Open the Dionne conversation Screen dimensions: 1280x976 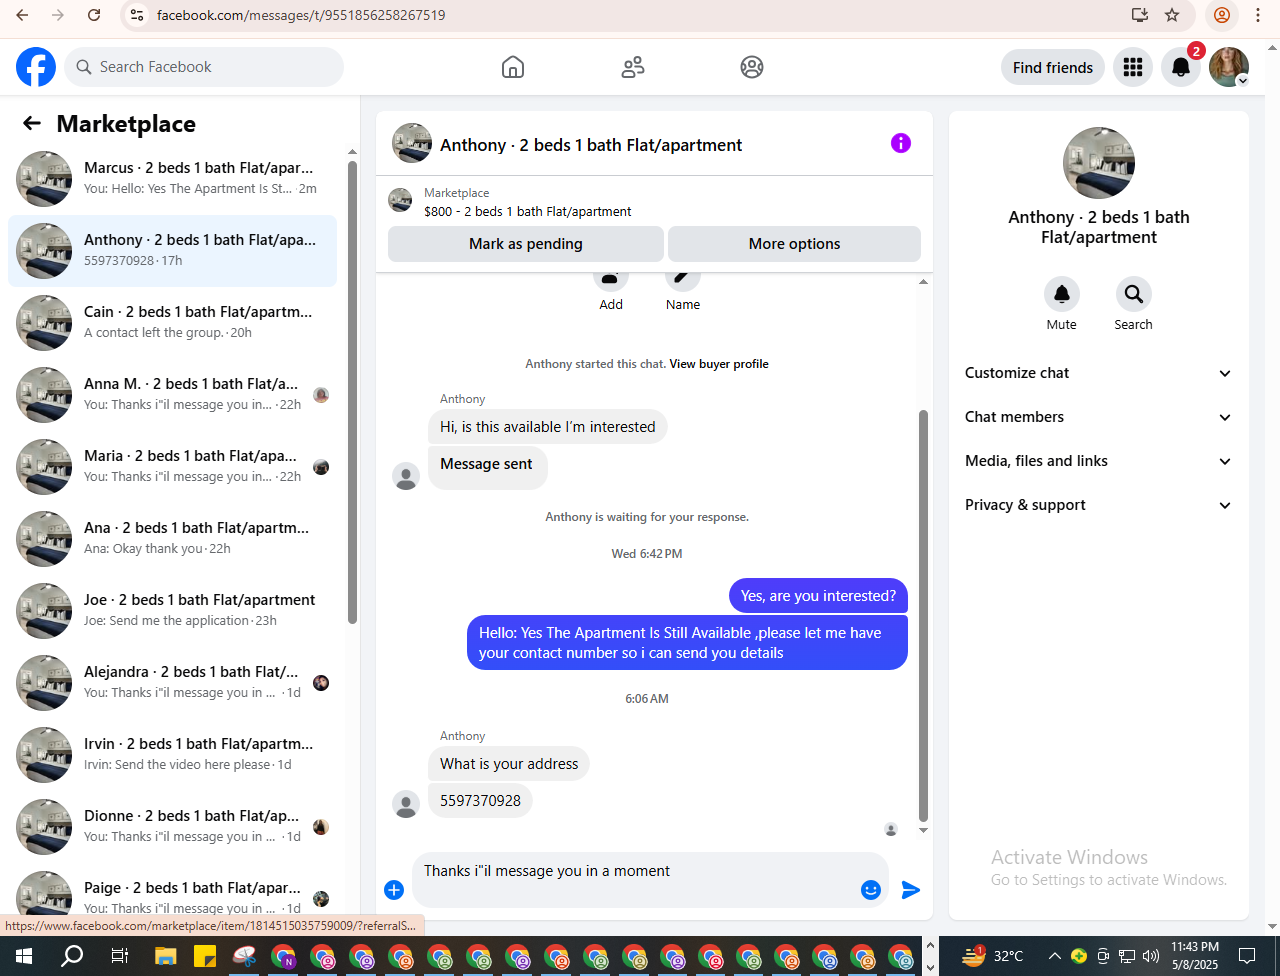click(x=172, y=827)
